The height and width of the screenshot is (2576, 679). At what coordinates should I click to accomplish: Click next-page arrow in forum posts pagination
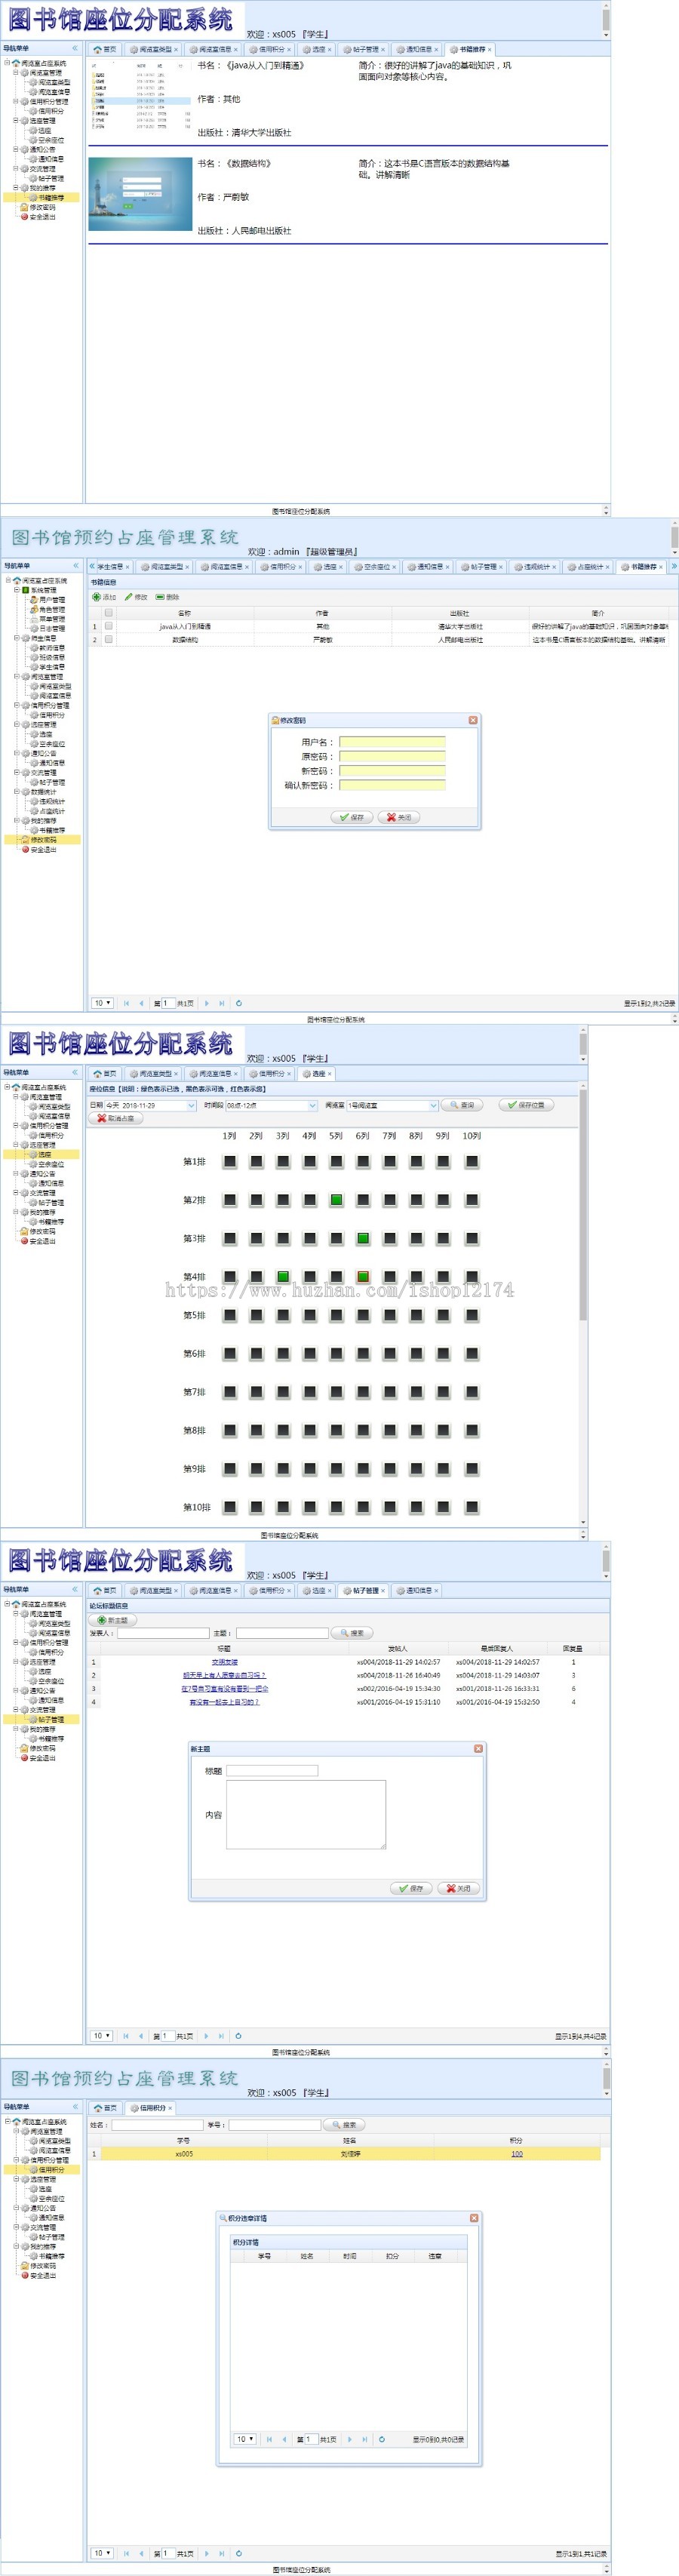(206, 2036)
